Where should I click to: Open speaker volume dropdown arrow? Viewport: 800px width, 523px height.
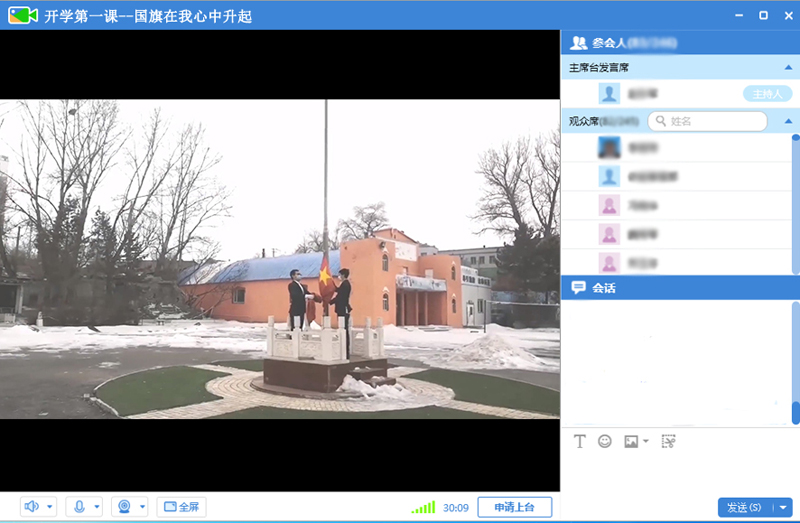pos(50,507)
